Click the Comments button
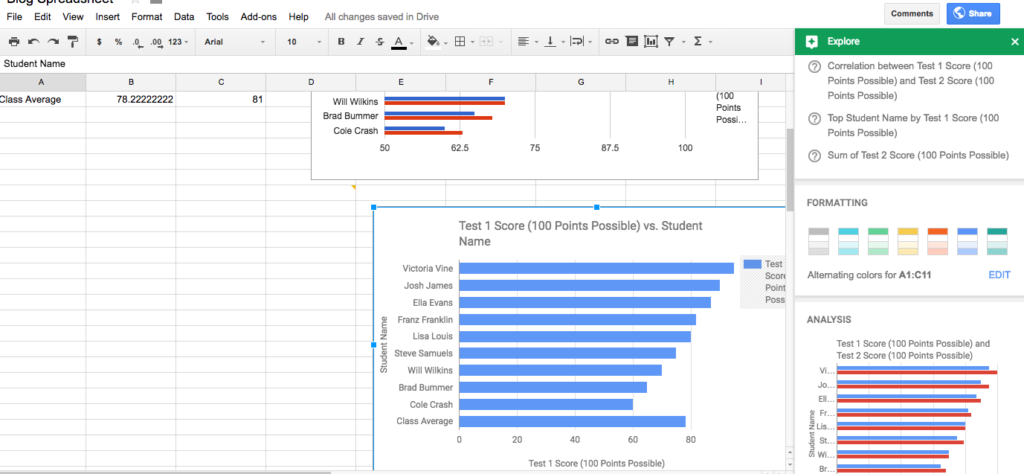The height and width of the screenshot is (474, 1024). 911,14
